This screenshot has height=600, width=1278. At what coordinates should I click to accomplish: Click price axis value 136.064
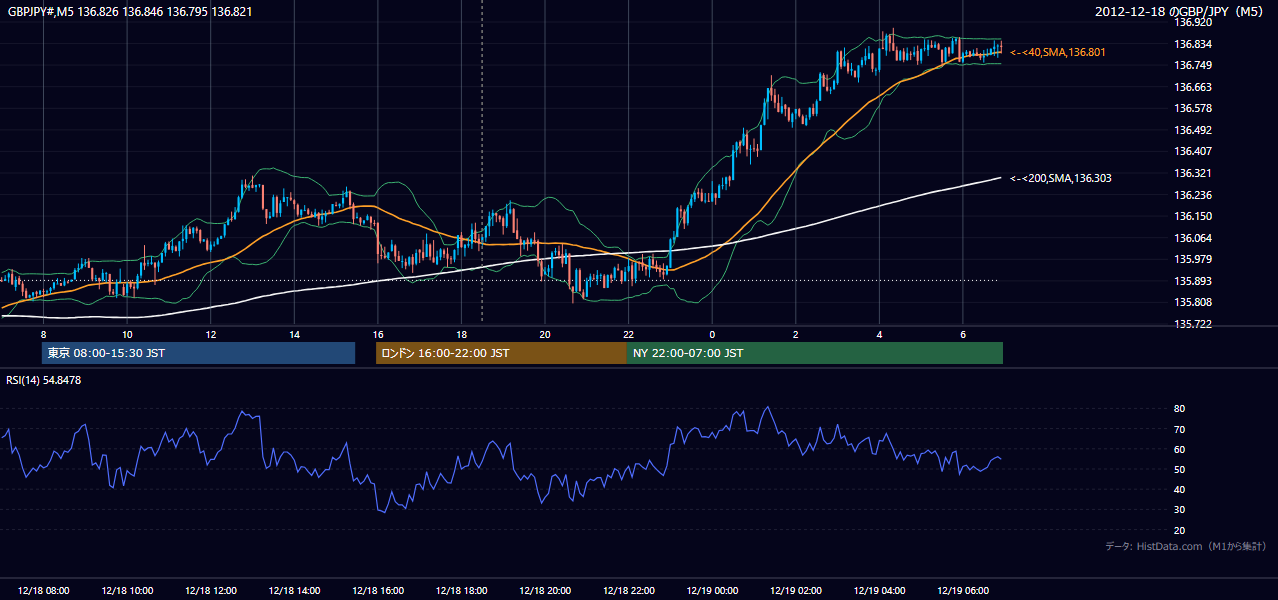[x=1193, y=238]
